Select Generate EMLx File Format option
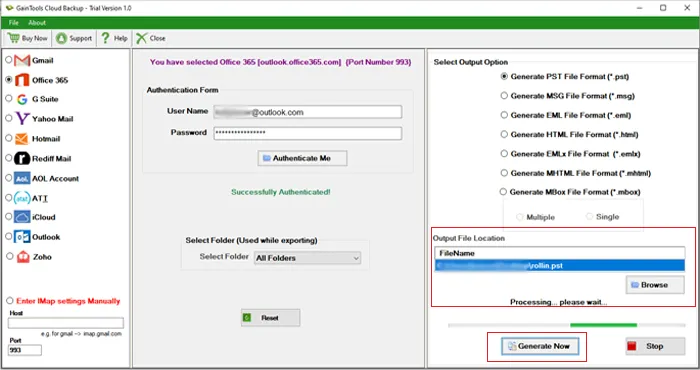700x370 pixels. [504, 154]
